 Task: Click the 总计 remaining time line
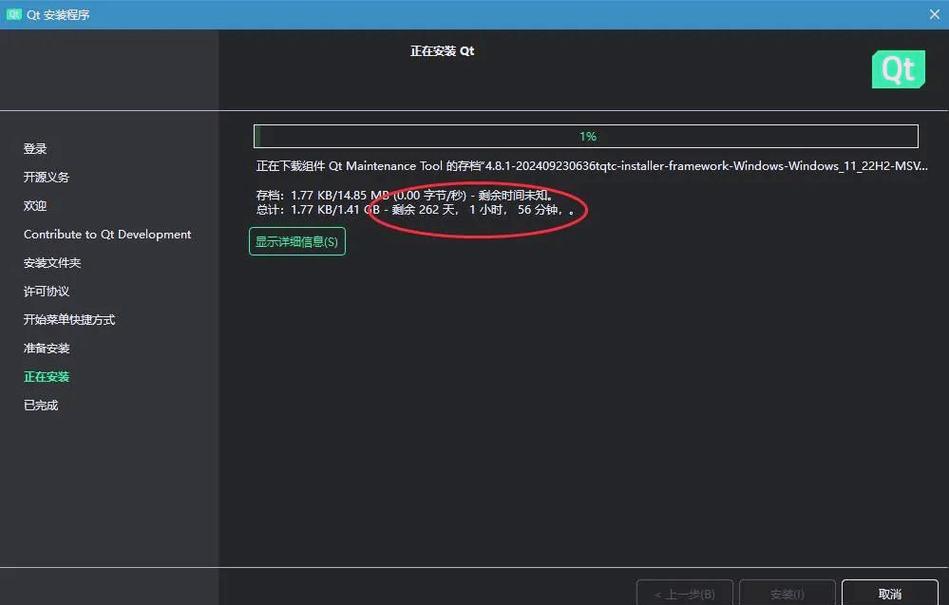pos(415,210)
